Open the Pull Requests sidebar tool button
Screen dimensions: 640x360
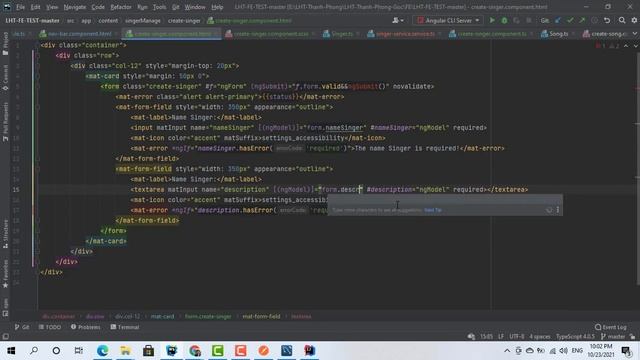click(x=5, y=122)
